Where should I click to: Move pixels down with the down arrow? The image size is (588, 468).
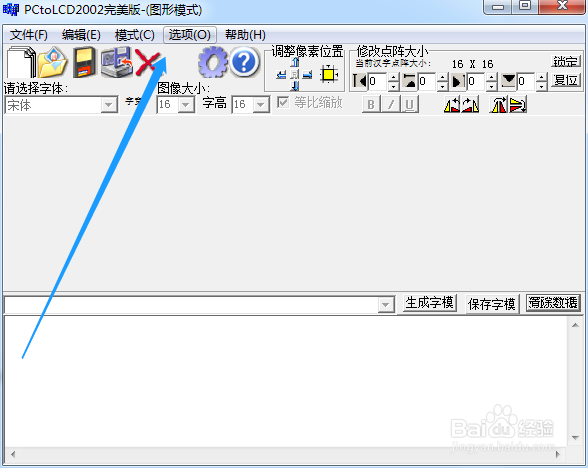point(295,86)
